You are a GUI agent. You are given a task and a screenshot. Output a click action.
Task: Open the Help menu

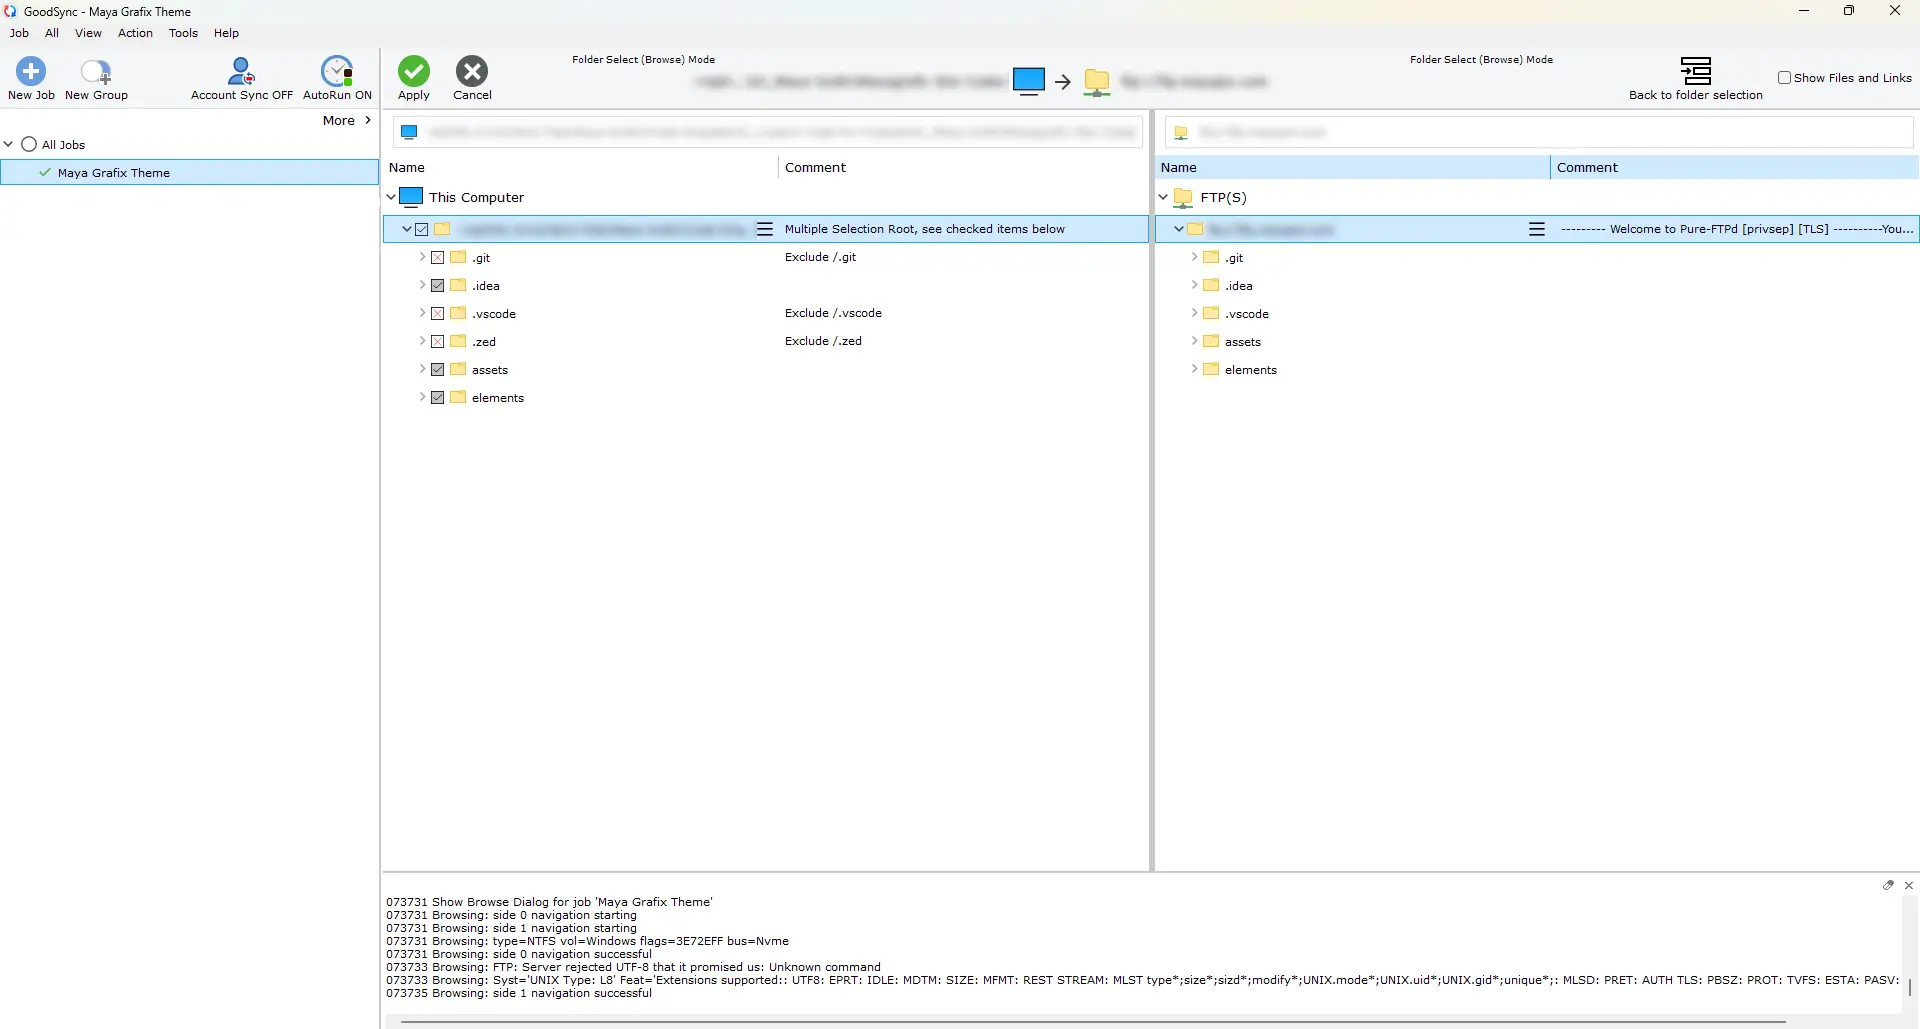click(226, 33)
